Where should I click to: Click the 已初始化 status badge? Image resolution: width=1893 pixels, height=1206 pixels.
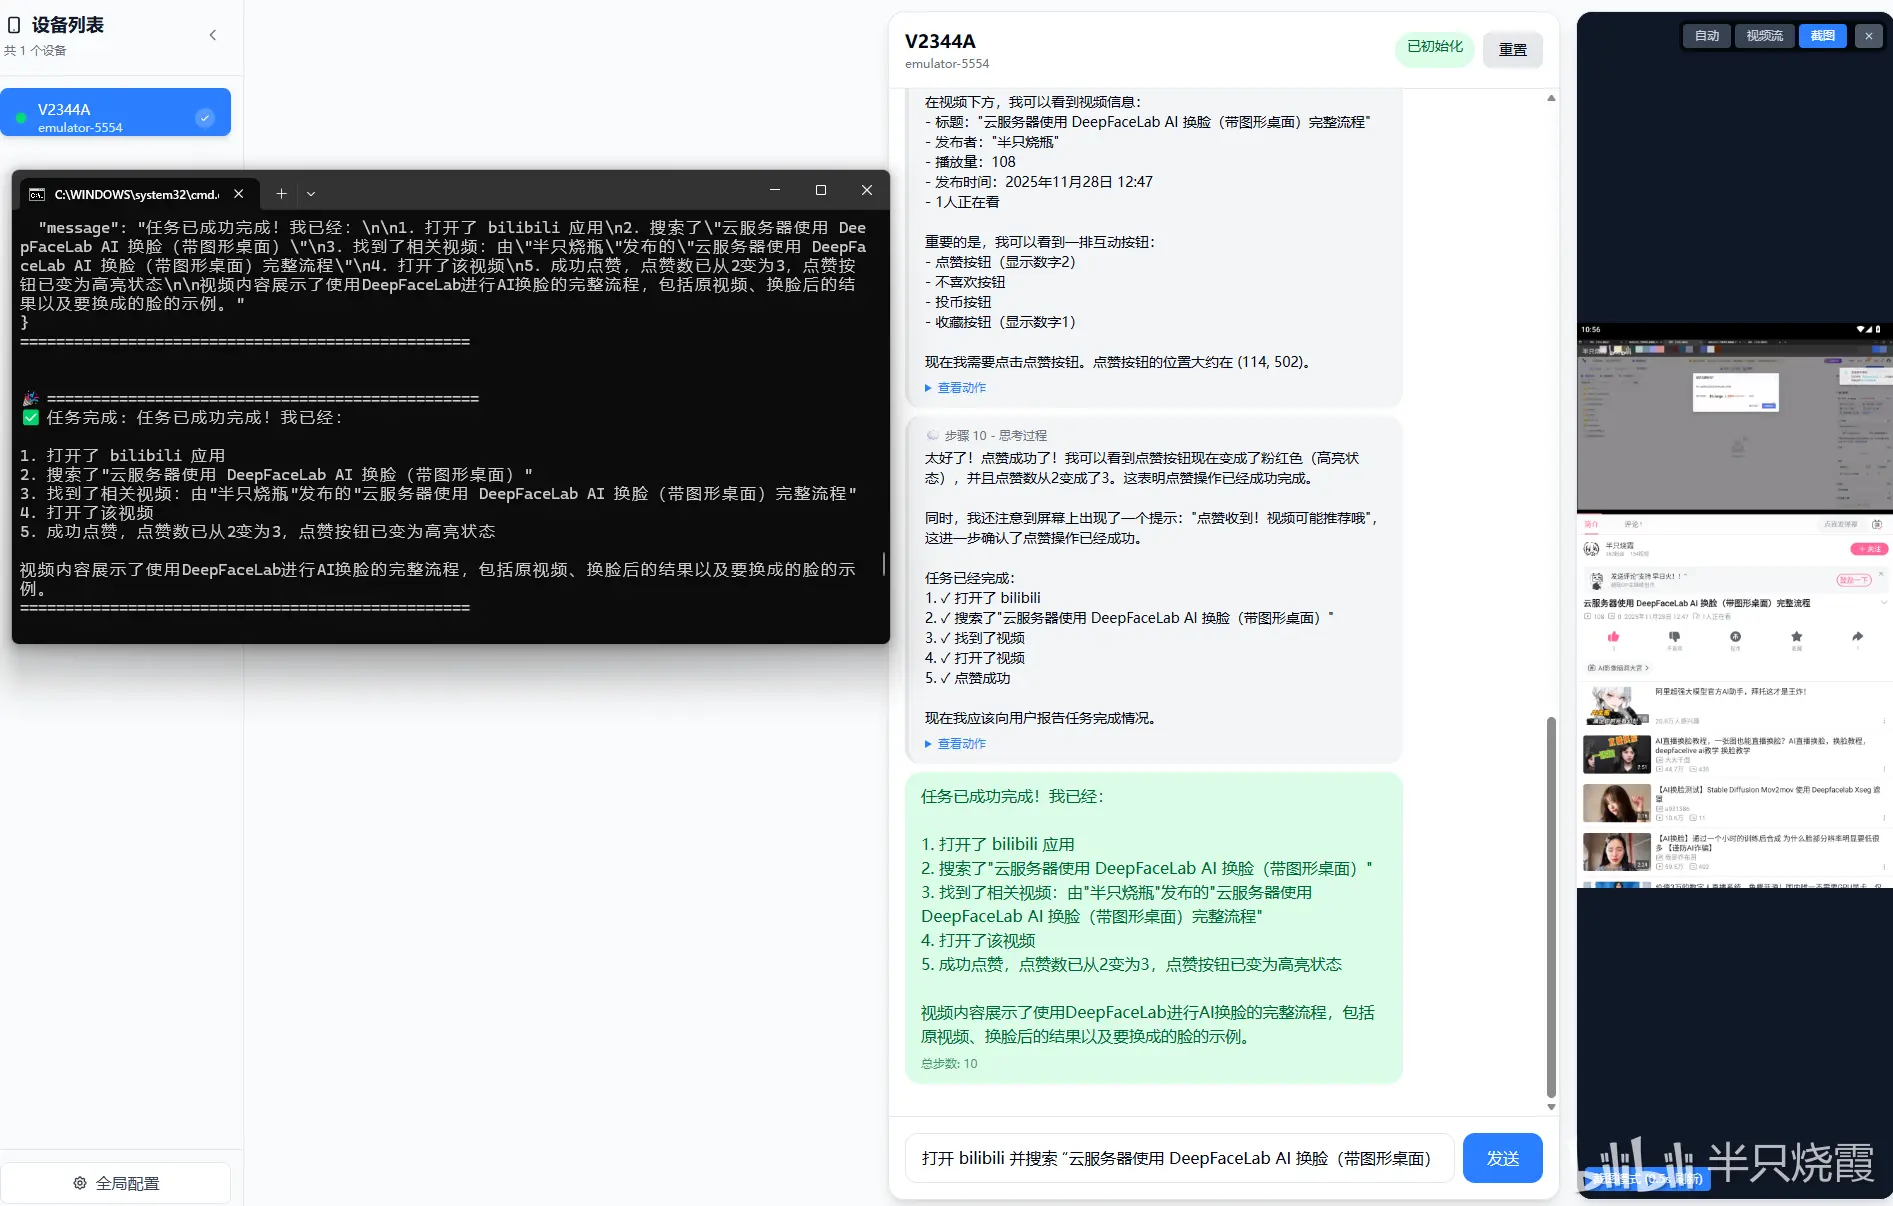coord(1435,47)
